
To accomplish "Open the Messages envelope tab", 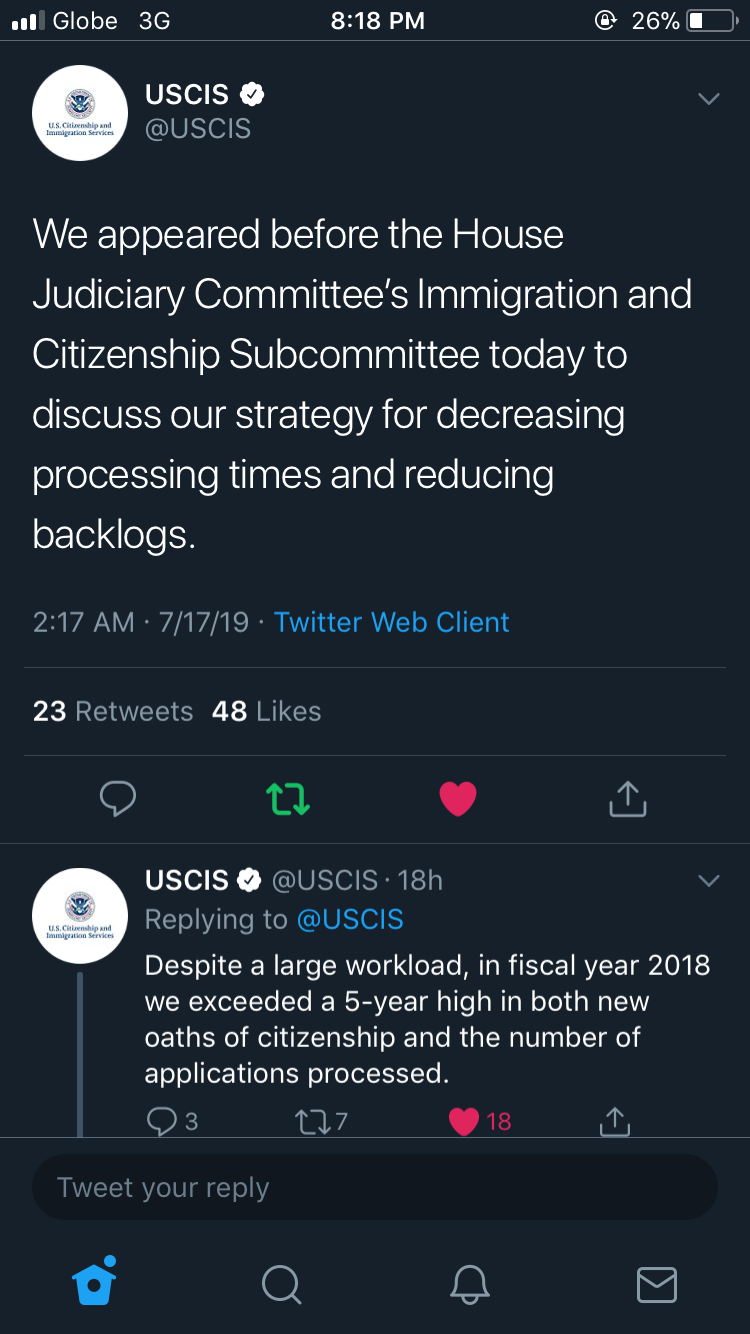I will tap(657, 1284).
